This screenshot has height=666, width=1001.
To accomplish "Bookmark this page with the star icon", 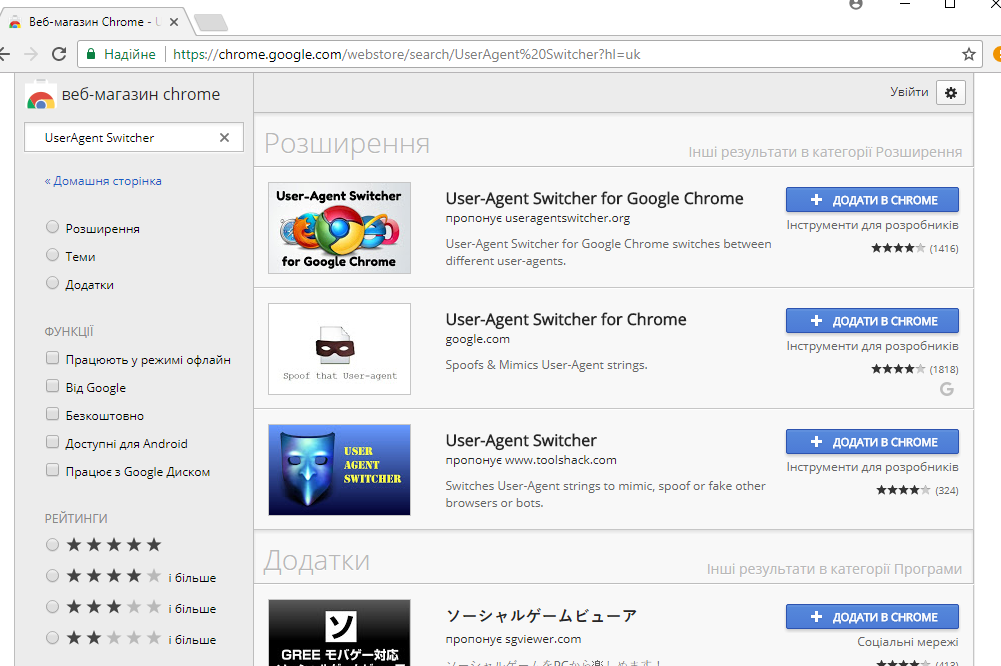I will (x=968, y=54).
